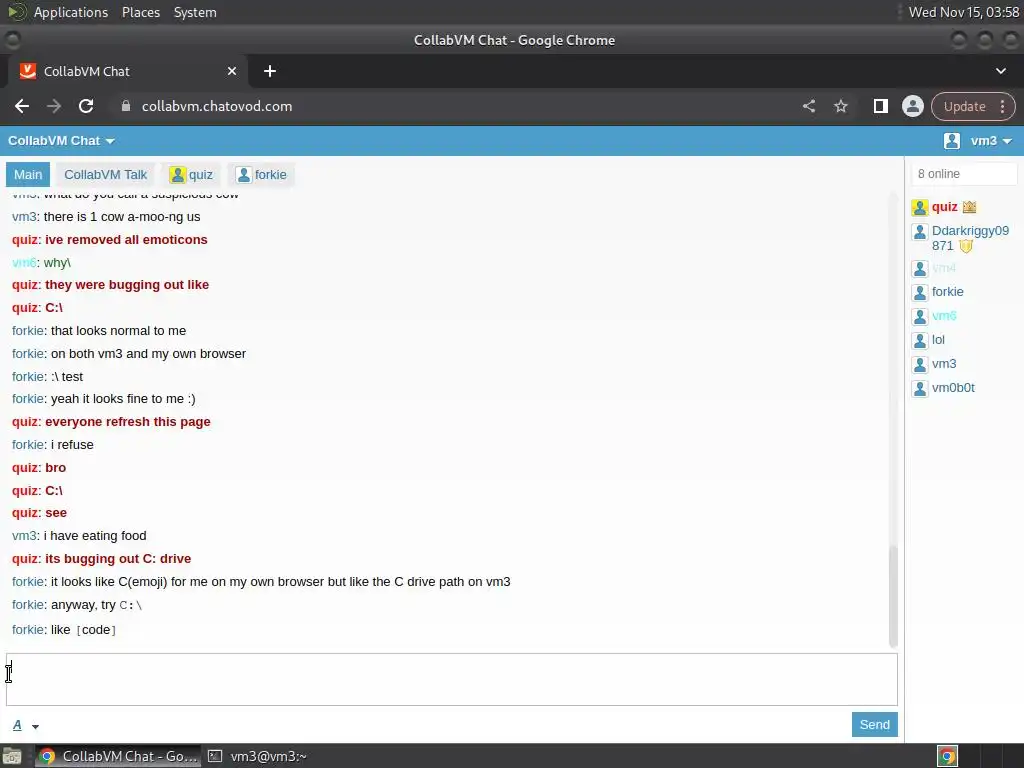
Task: Focus the chat message input box
Action: pyautogui.click(x=452, y=679)
